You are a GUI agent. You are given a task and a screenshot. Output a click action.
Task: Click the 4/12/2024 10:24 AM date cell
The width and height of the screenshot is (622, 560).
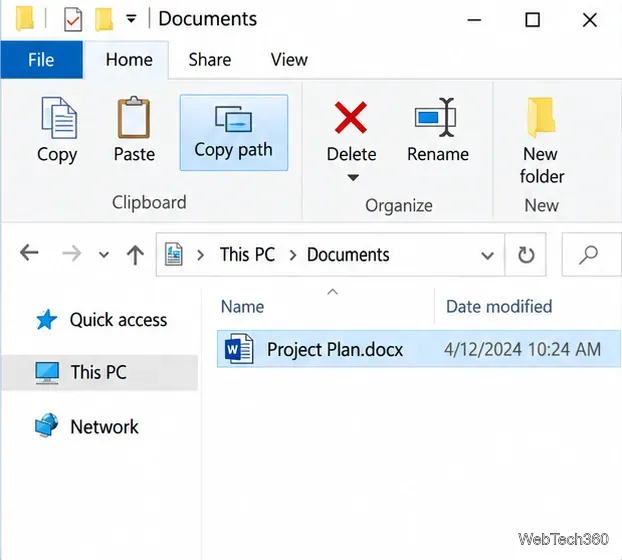[x=522, y=349]
